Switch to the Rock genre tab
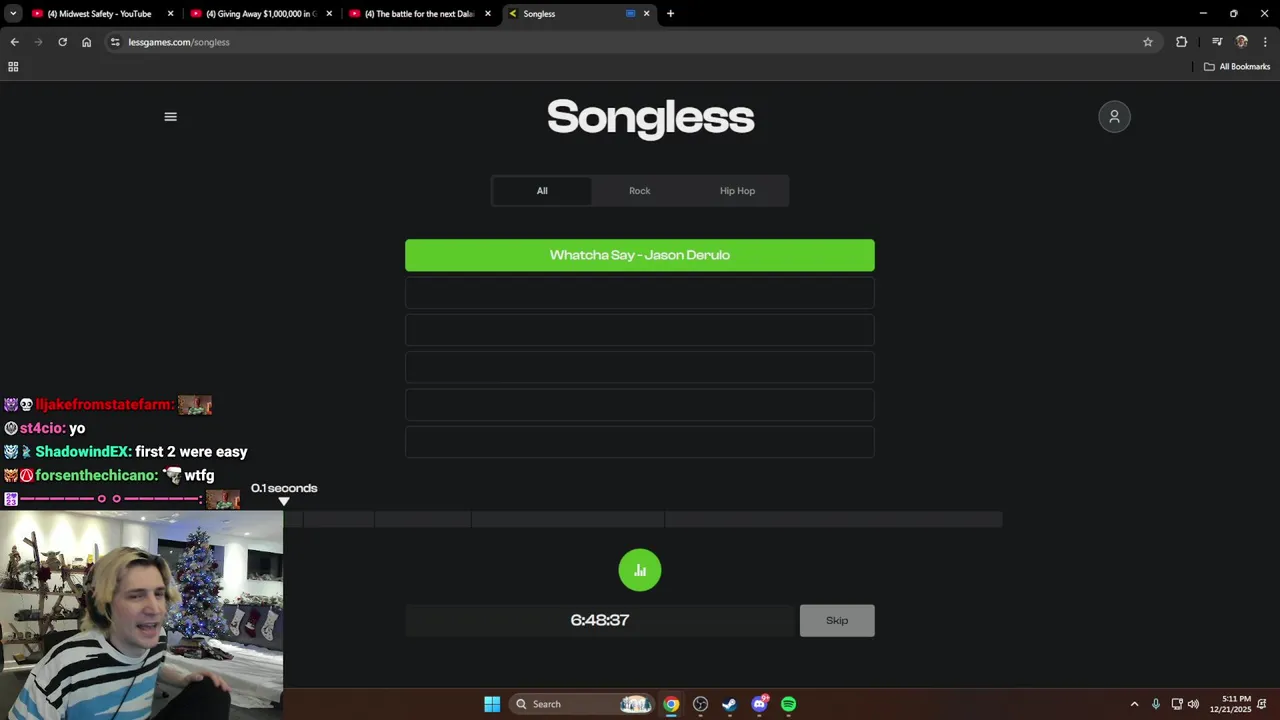 pyautogui.click(x=640, y=191)
